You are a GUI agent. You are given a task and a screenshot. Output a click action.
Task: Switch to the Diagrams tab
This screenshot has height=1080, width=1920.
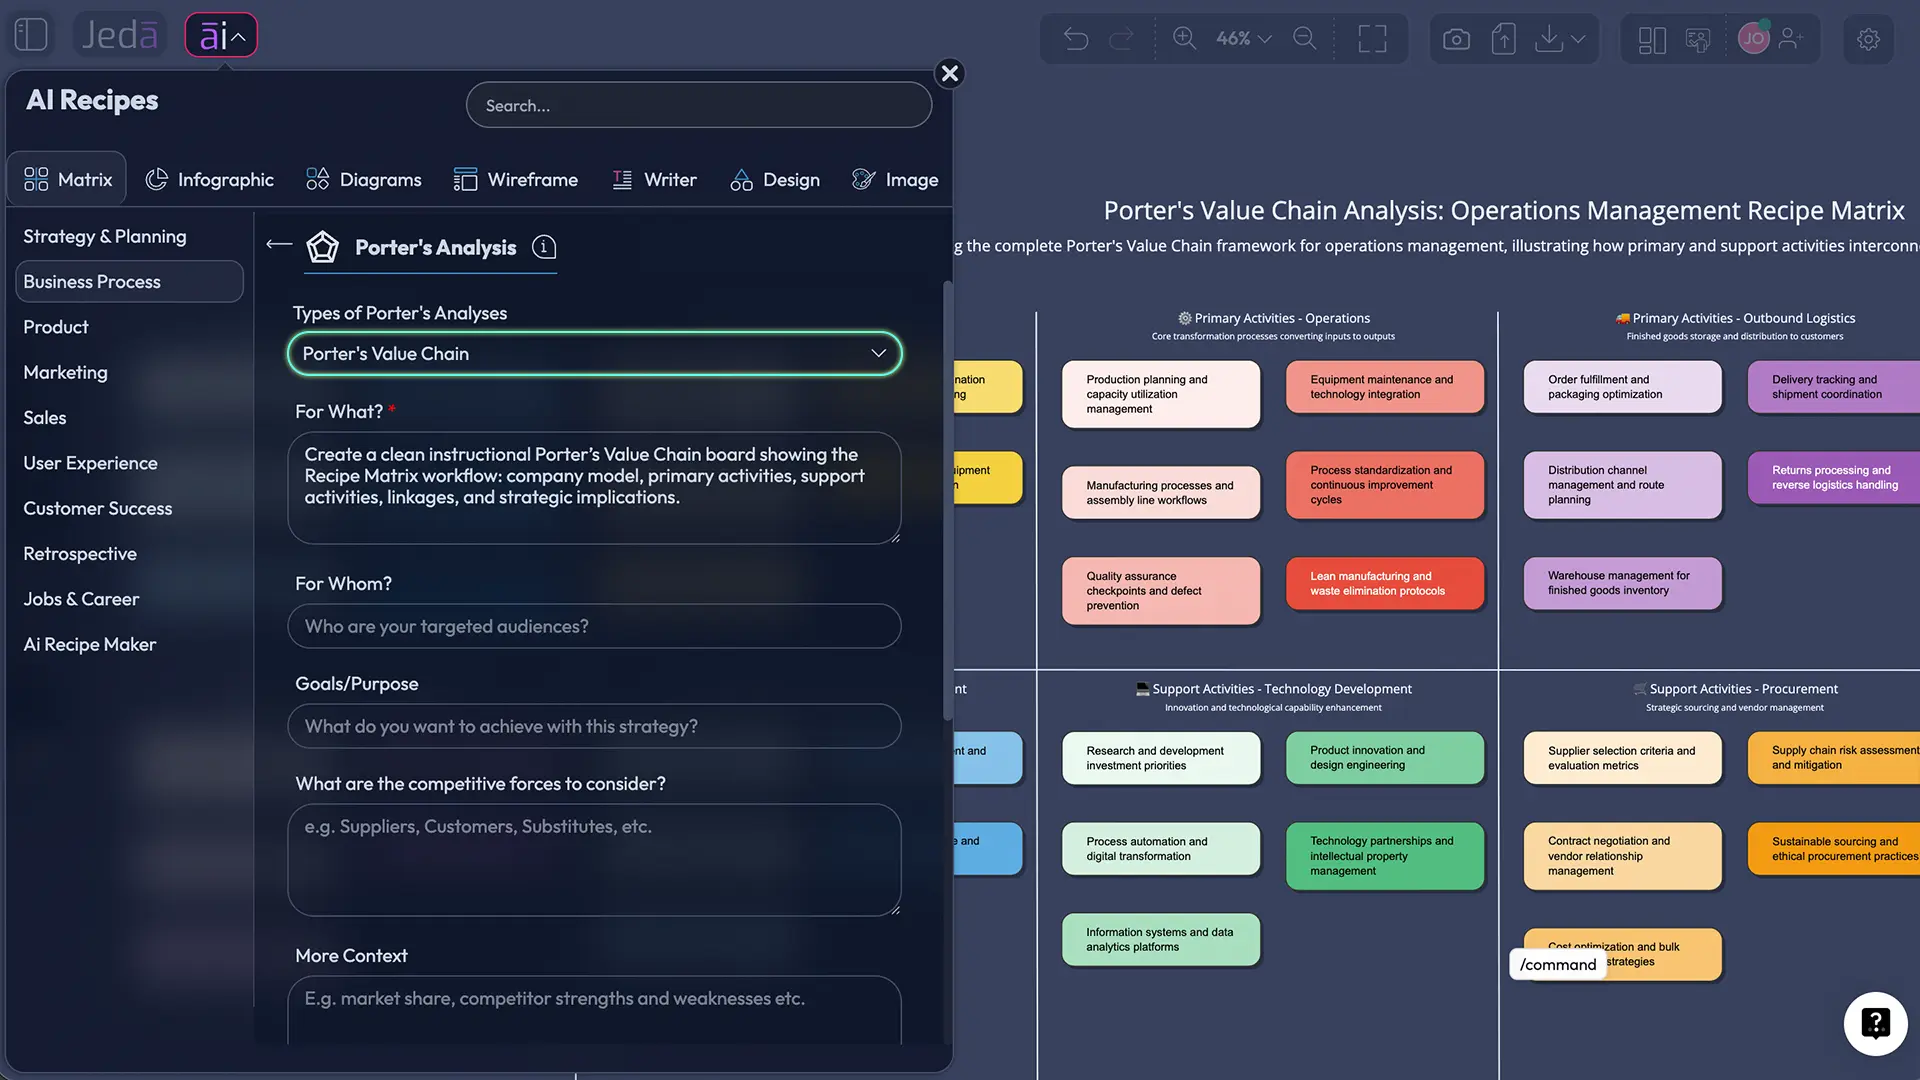click(x=364, y=179)
